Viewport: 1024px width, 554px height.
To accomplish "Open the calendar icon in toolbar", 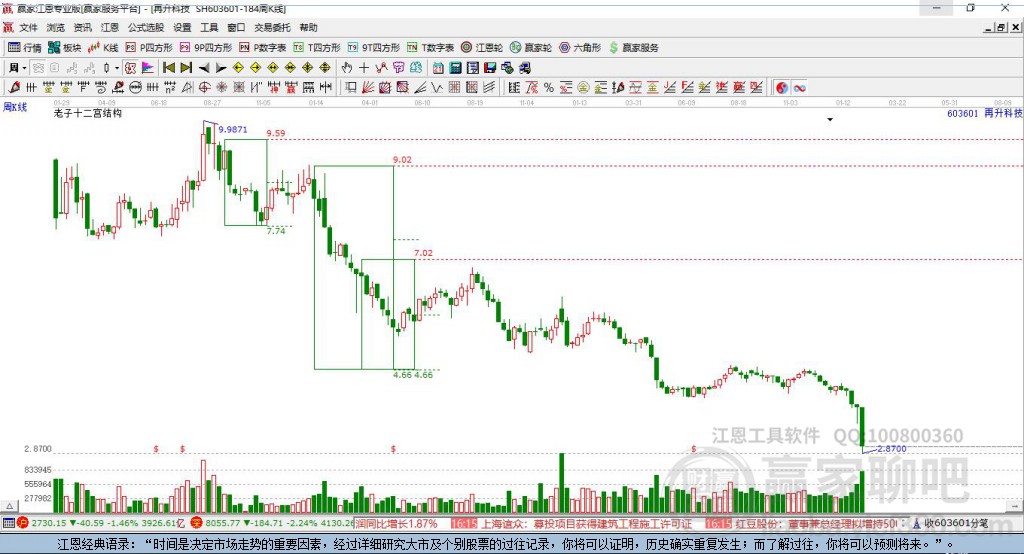I will (438, 68).
